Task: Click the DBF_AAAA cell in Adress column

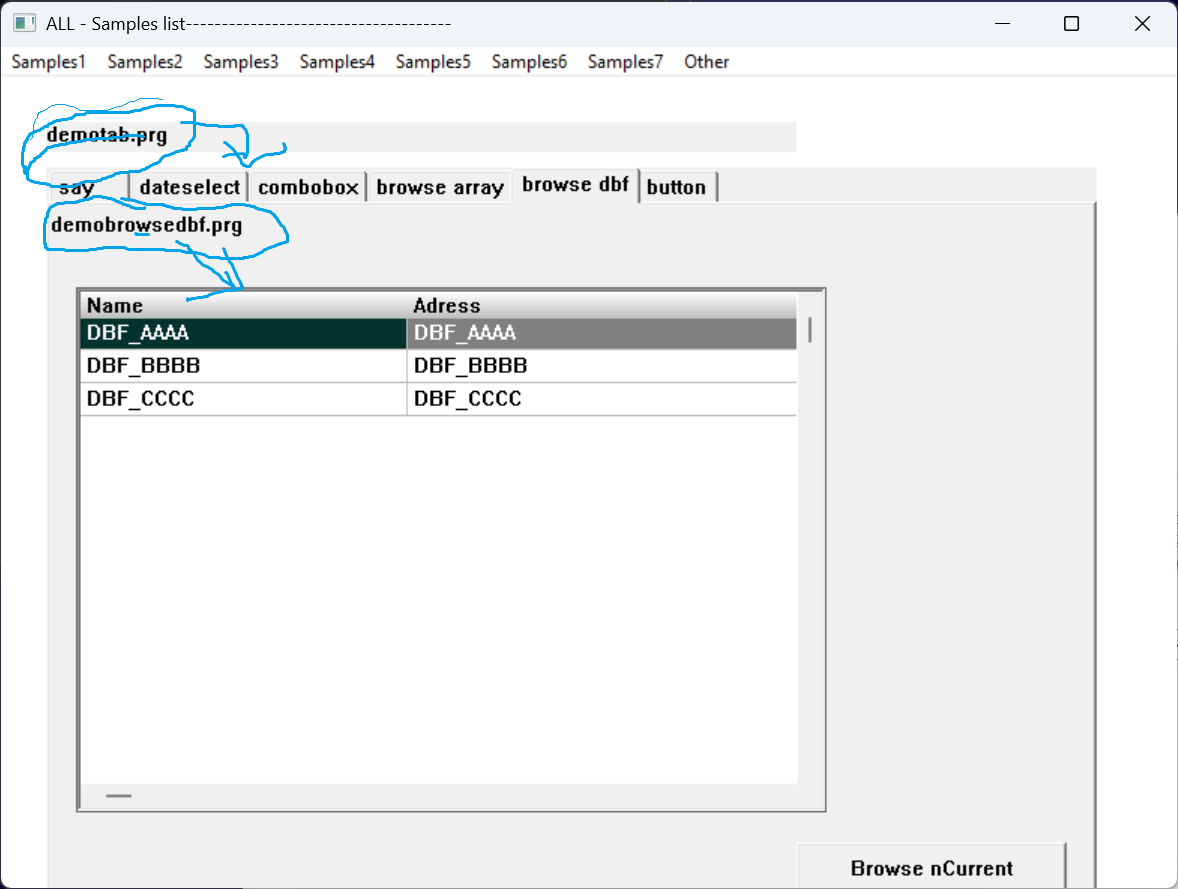Action: pos(603,333)
